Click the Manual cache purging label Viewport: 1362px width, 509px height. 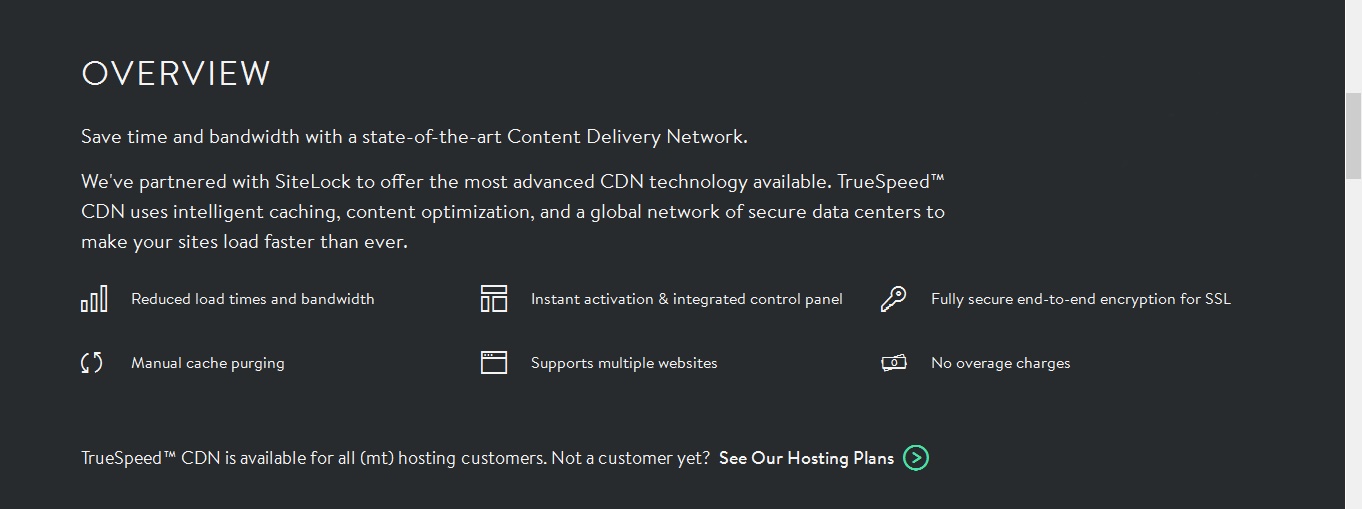click(208, 363)
